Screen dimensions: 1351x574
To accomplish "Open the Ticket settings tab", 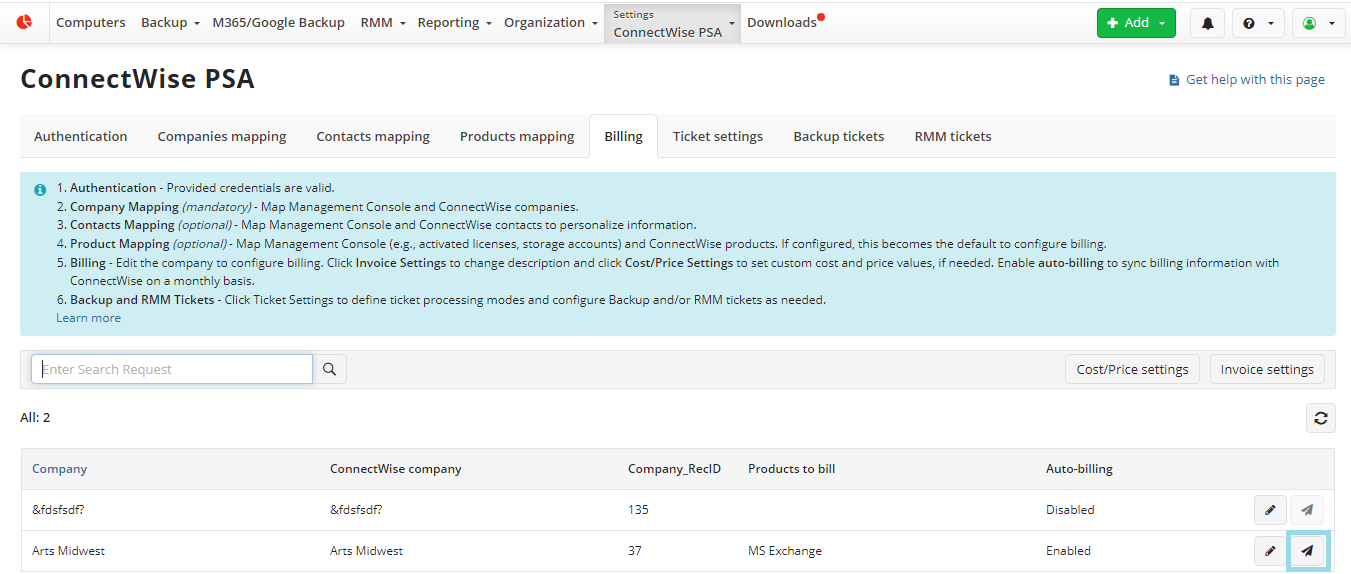I will [x=717, y=136].
